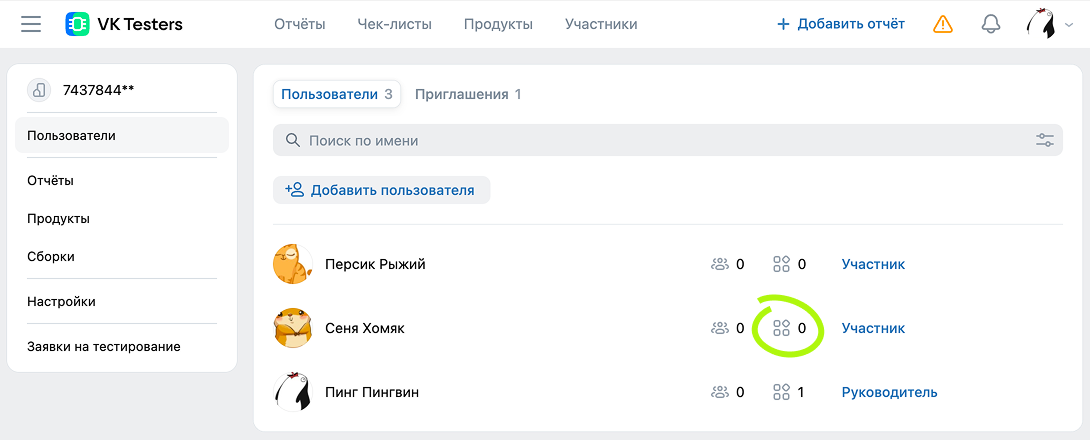Image resolution: width=1090 pixels, height=440 pixels.
Task: Open Персик Рыжий avatar
Action: coord(293,264)
